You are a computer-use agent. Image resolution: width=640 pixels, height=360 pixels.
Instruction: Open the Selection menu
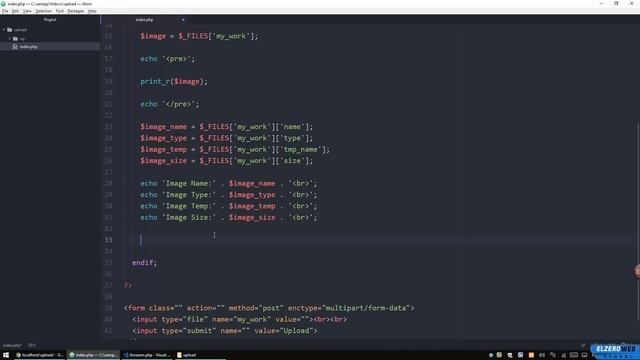pyautogui.click(x=43, y=11)
